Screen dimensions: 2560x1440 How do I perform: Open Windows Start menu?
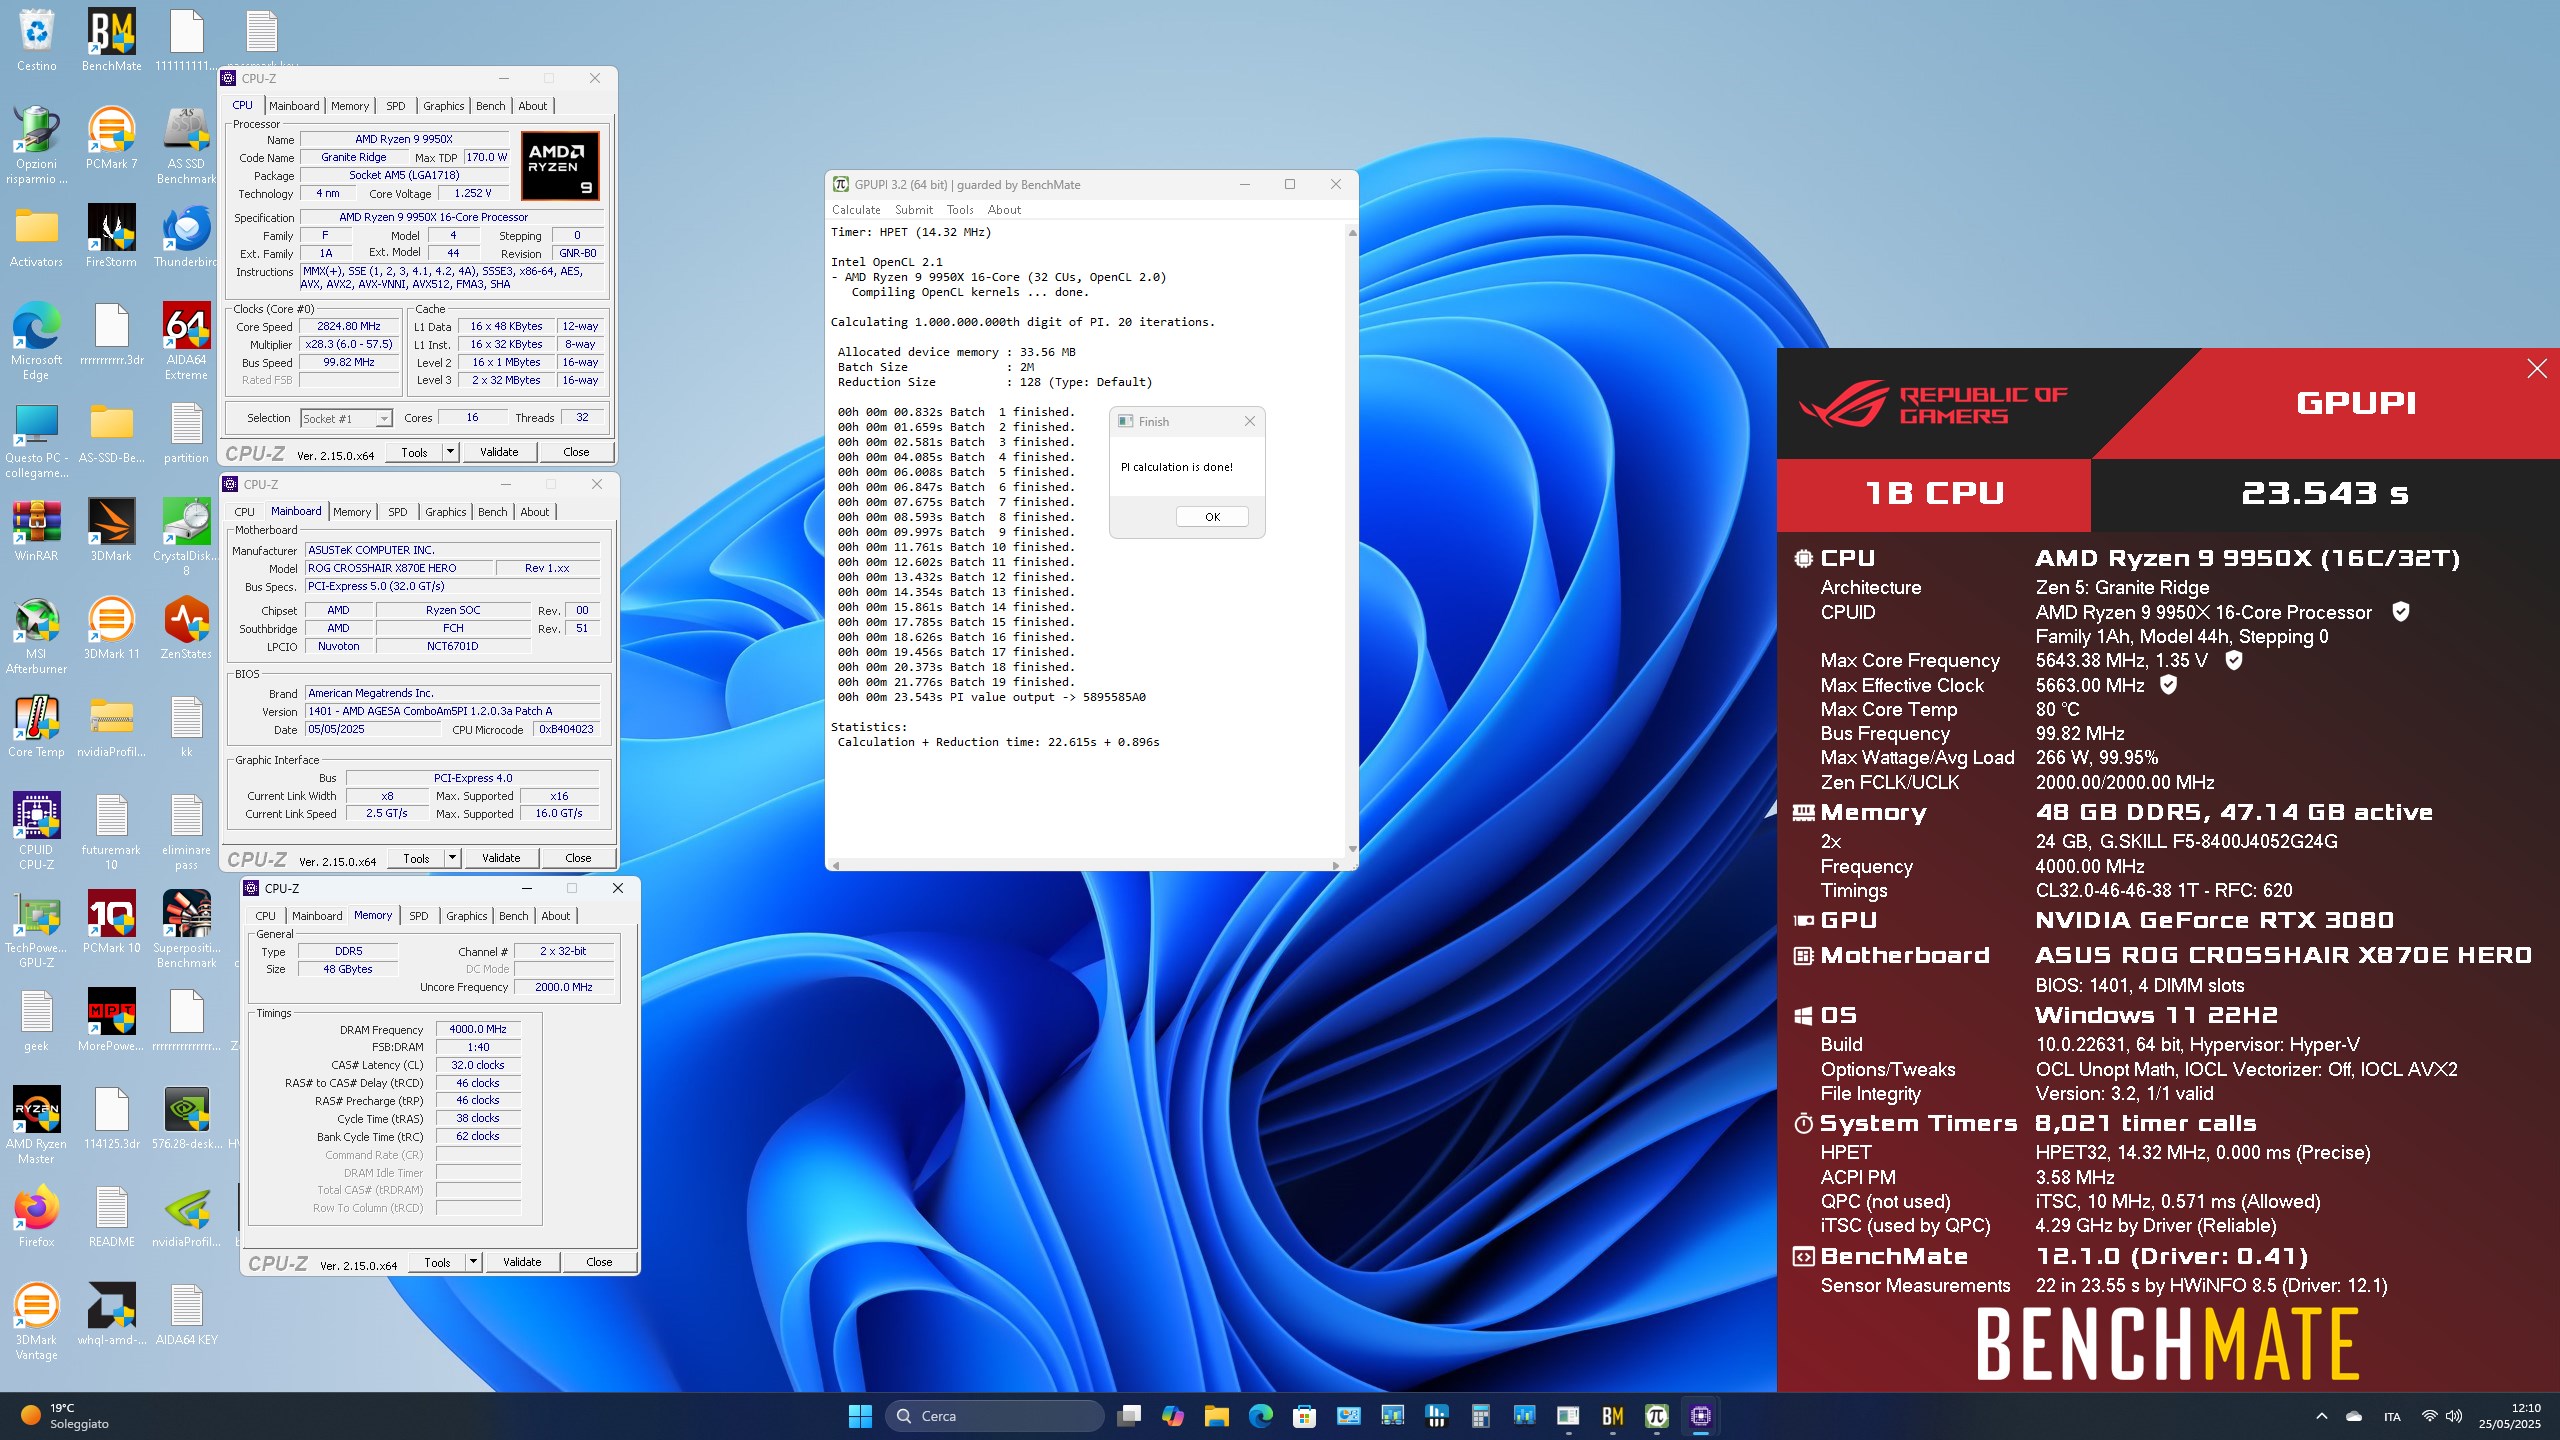point(860,1416)
